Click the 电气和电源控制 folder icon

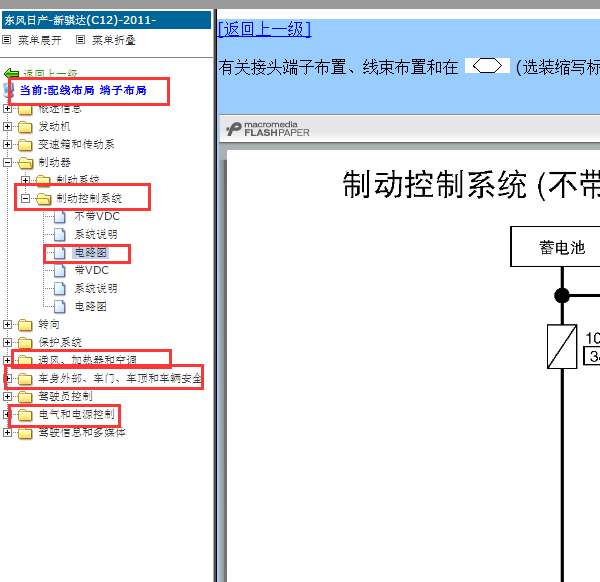(25, 414)
